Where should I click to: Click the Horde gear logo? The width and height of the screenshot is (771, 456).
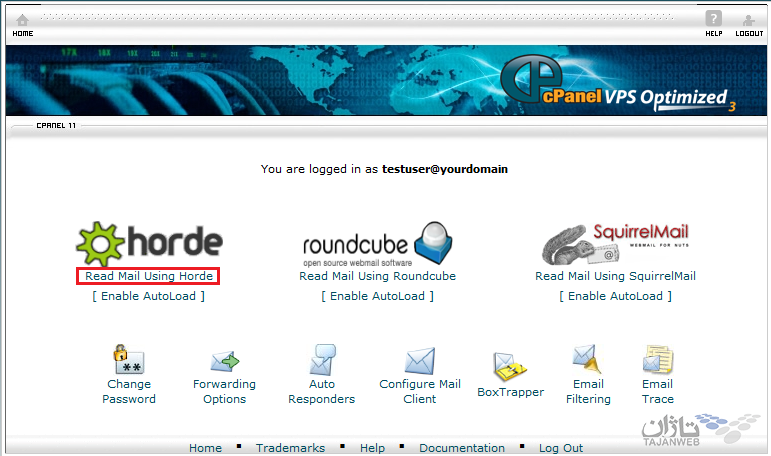(149, 243)
